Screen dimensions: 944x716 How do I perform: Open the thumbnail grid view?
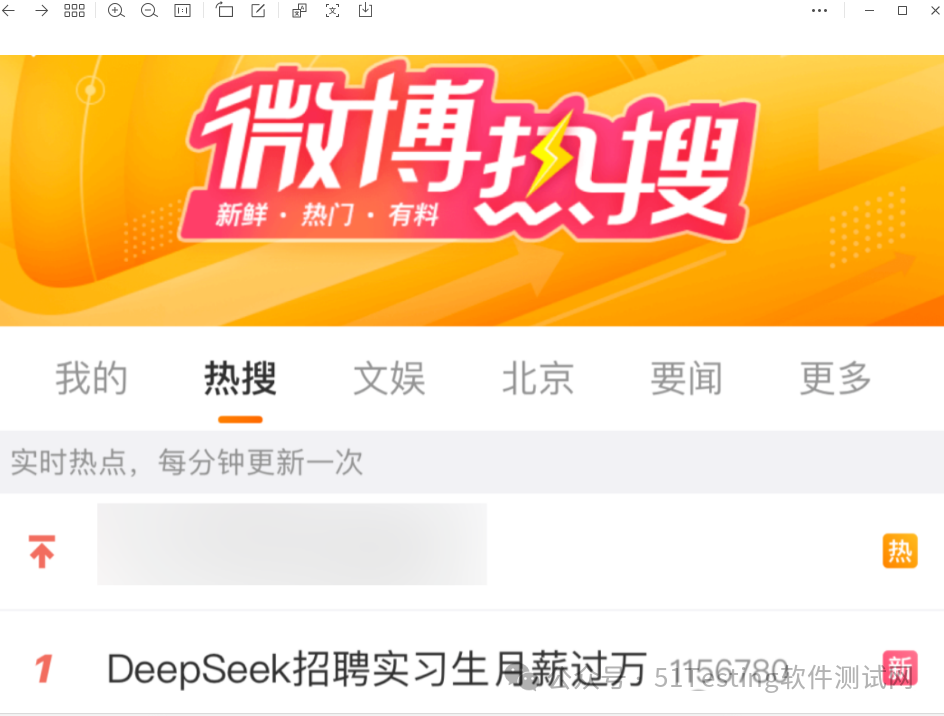[74, 10]
